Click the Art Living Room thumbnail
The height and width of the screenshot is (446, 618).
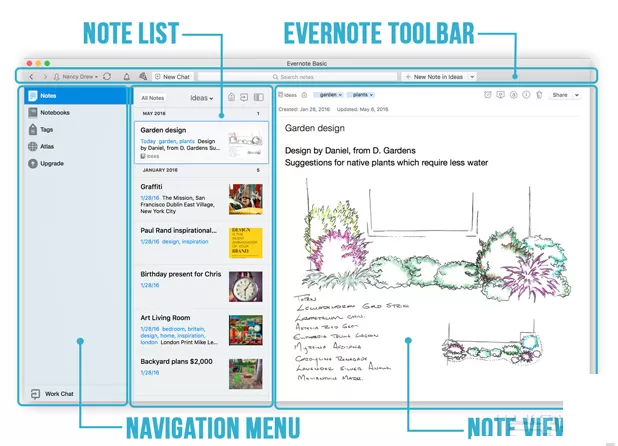tap(246, 330)
